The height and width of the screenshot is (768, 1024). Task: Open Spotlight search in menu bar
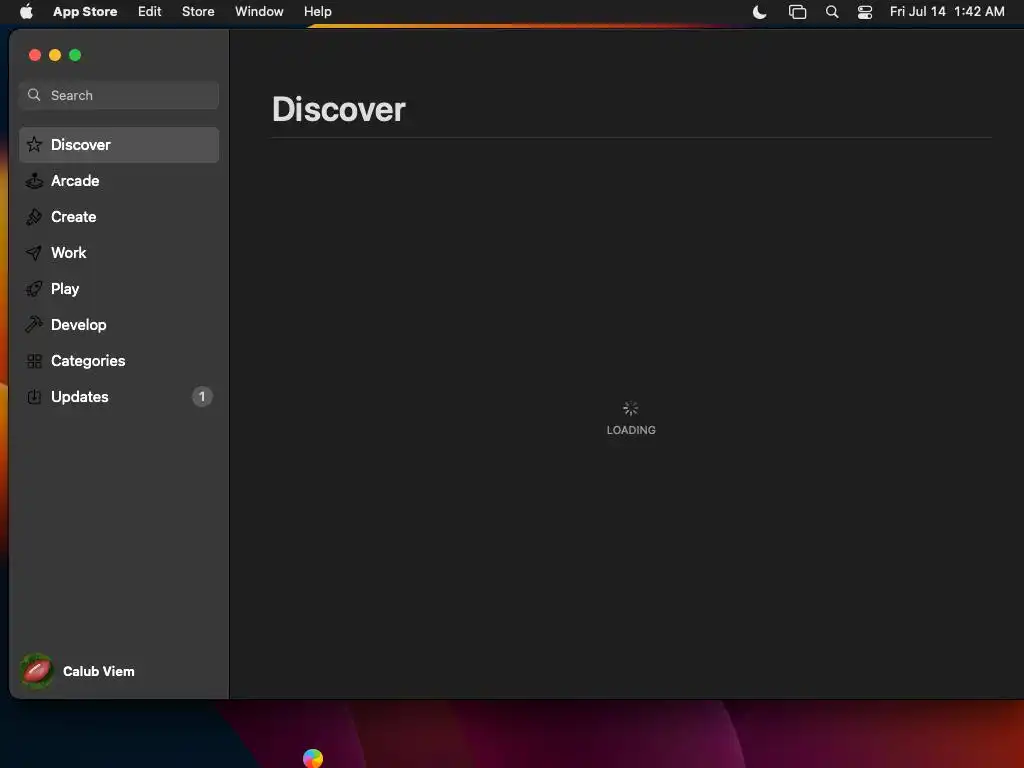pyautogui.click(x=832, y=12)
